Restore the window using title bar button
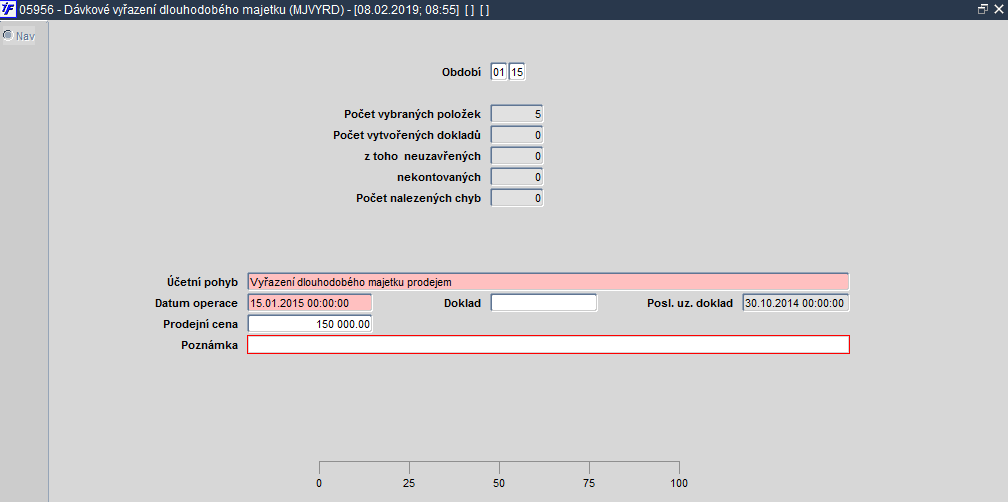Screen dimensions: 1008x502 [982, 9]
